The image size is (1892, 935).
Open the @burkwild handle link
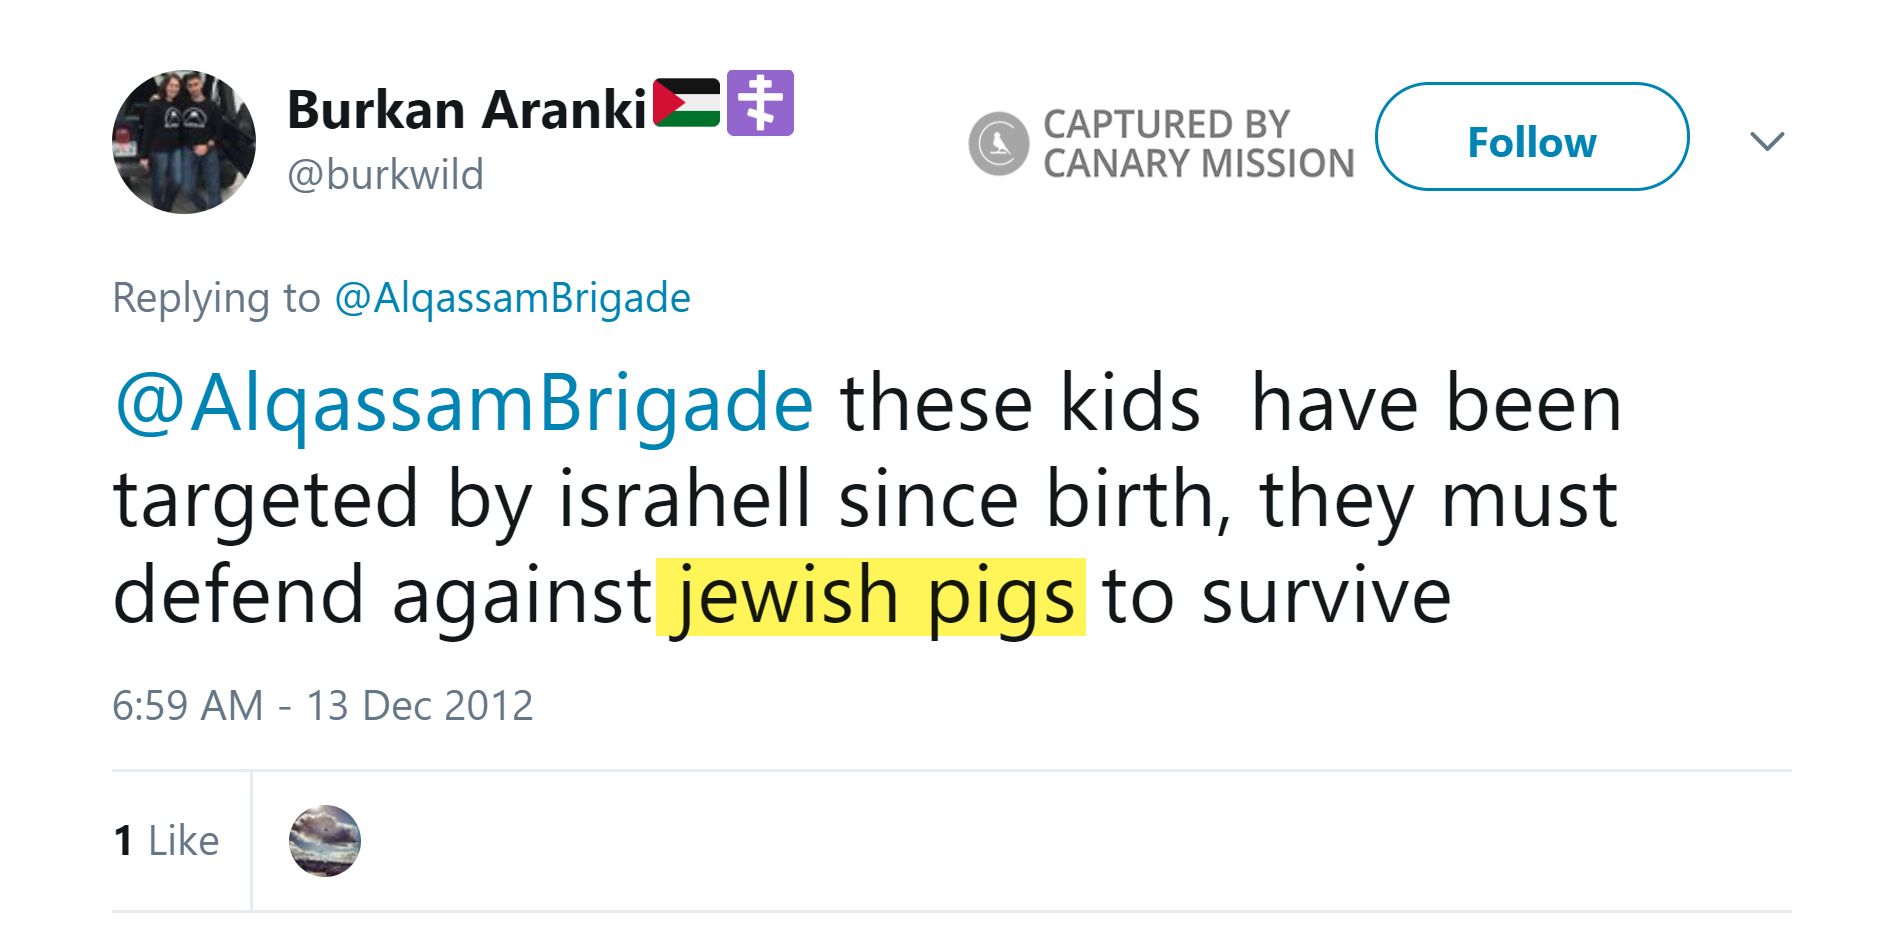click(385, 175)
